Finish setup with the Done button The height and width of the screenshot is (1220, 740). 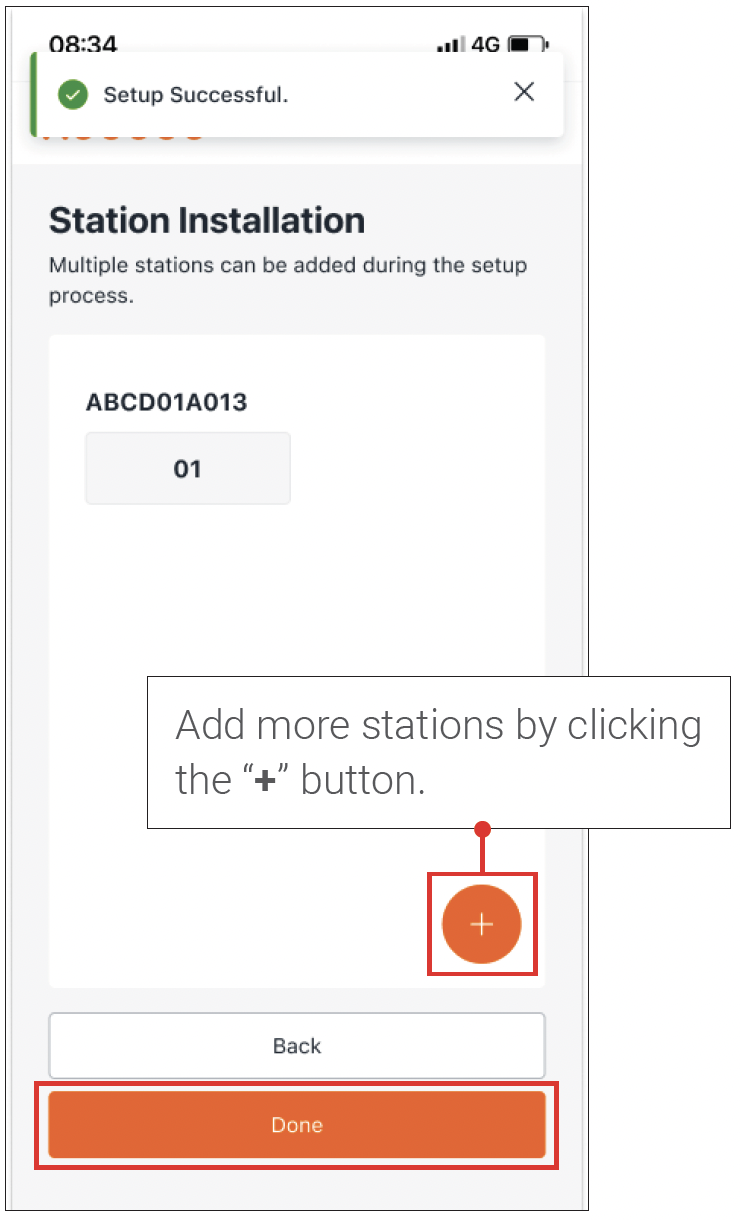pyautogui.click(x=297, y=1125)
